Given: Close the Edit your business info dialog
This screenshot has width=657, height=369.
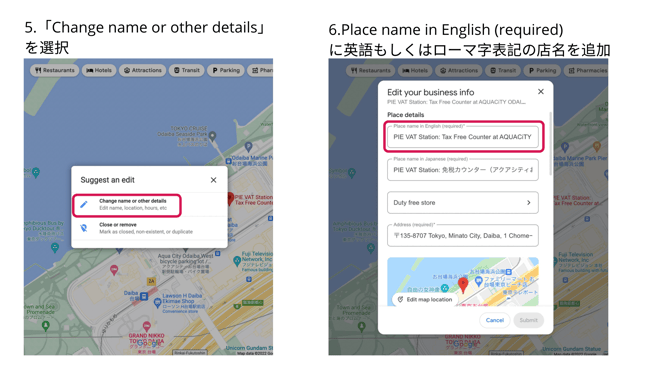Looking at the screenshot, I should coord(541,92).
